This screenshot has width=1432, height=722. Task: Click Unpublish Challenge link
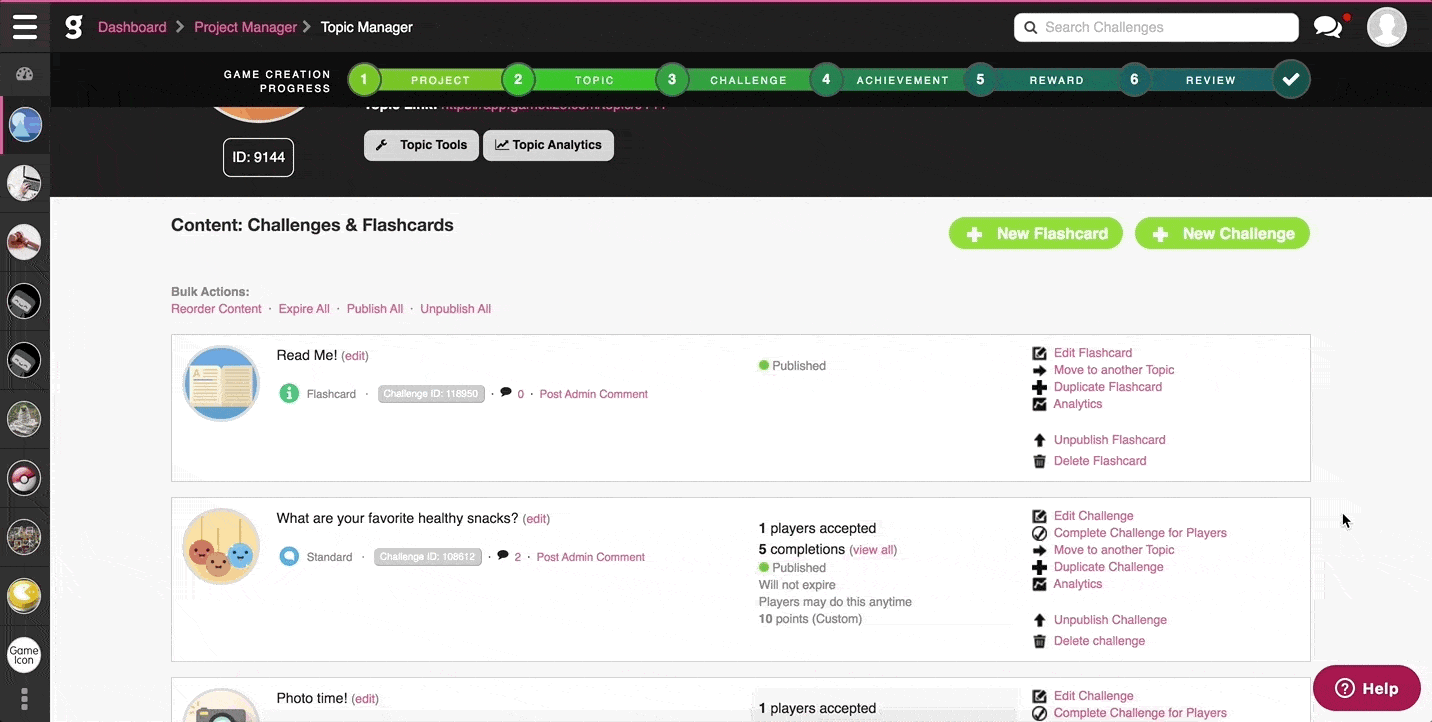pyautogui.click(x=1110, y=620)
